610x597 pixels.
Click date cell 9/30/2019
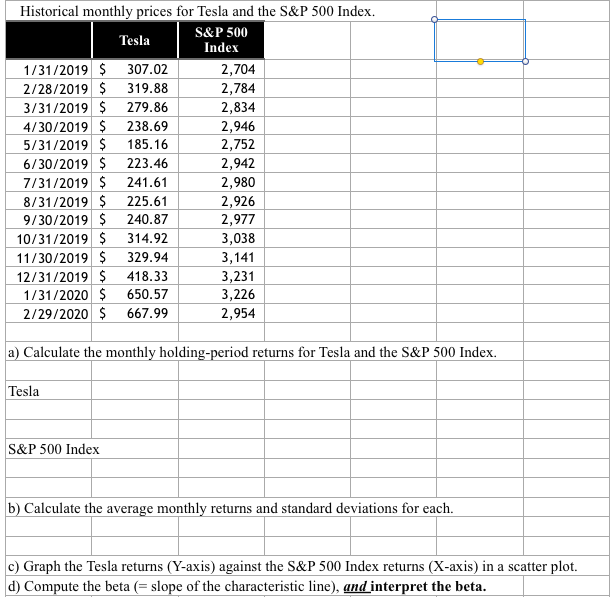pos(49,220)
